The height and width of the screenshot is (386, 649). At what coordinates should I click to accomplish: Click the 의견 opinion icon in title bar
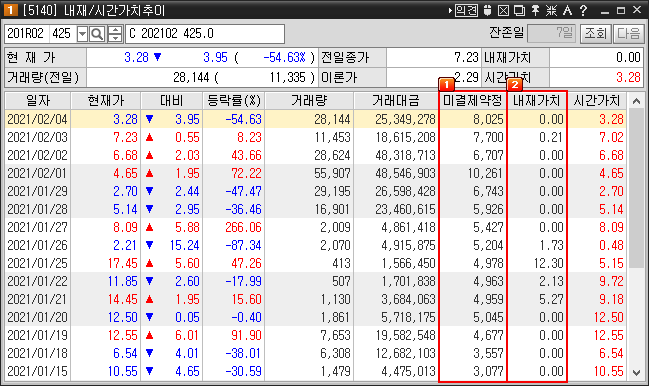coord(466,10)
